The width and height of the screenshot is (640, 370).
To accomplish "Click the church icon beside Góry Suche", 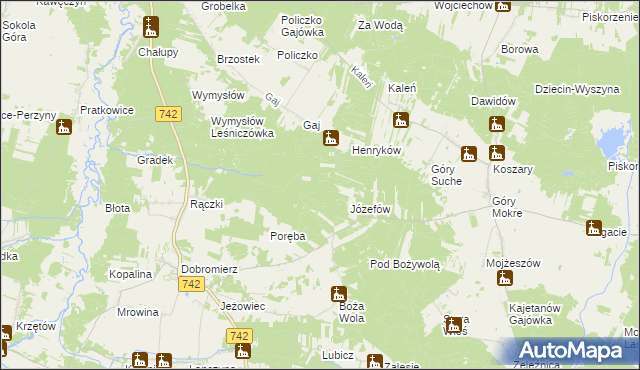I will pos(469,154).
